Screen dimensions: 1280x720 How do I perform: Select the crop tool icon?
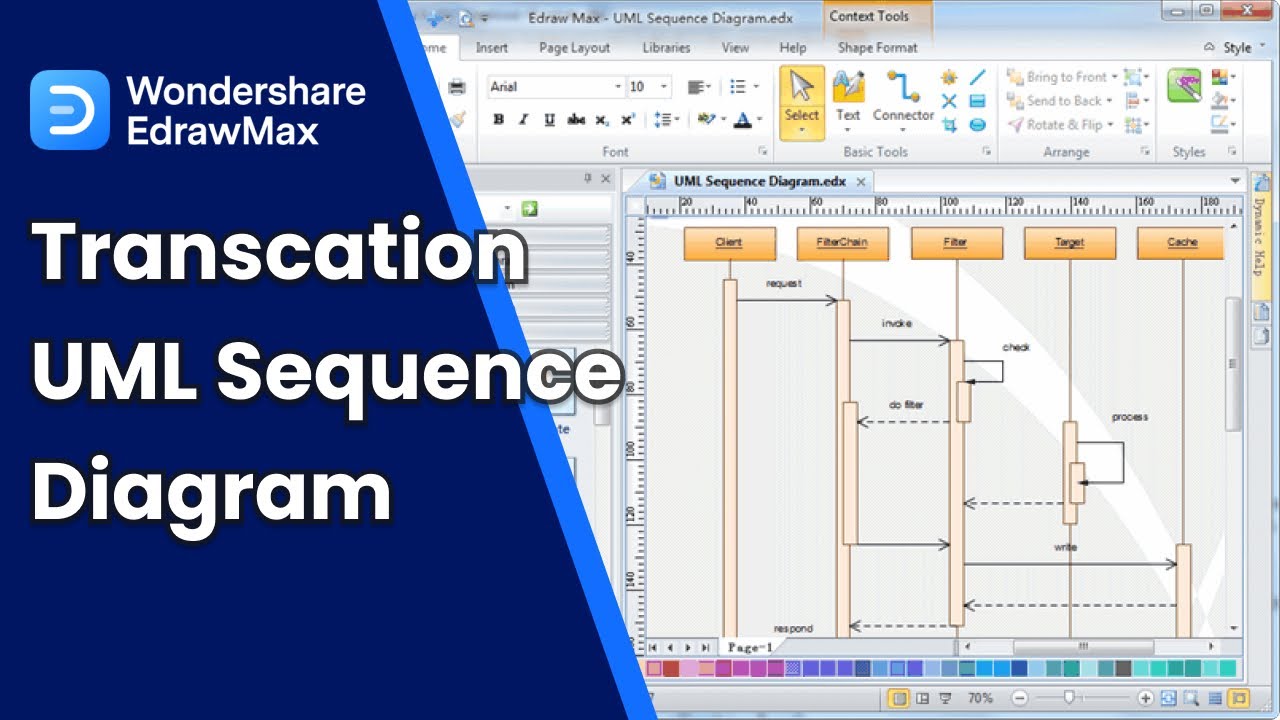pos(949,125)
